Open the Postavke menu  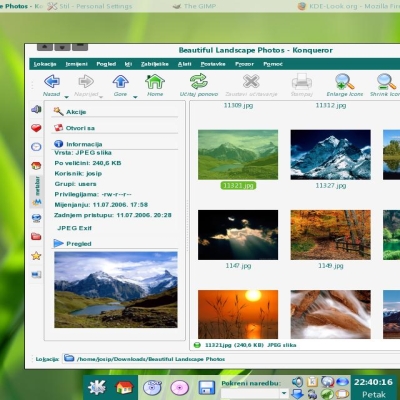click(x=213, y=64)
